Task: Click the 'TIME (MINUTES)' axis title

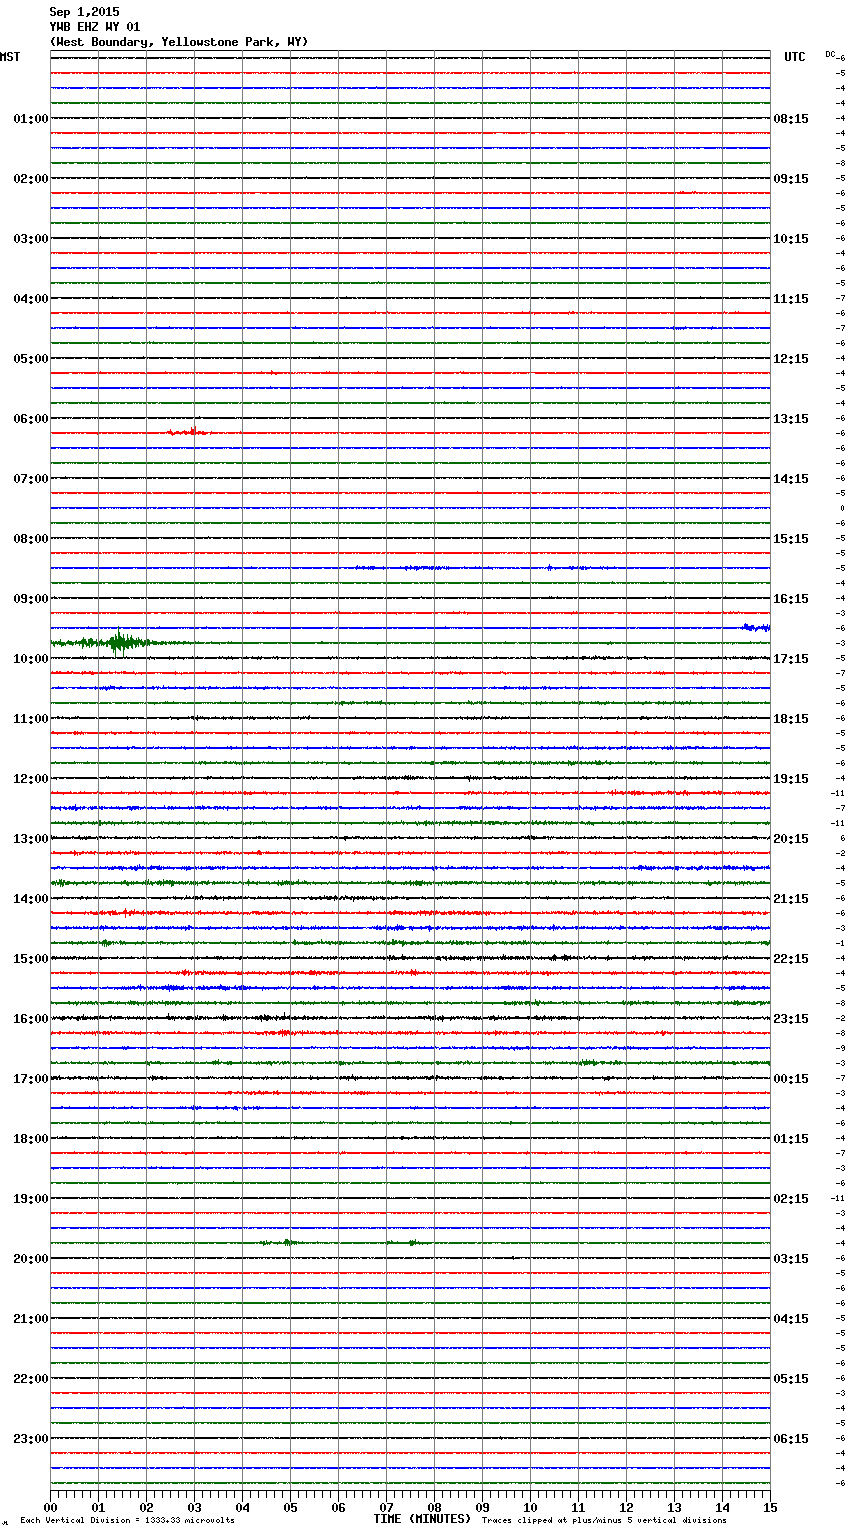Action: pyautogui.click(x=422, y=1519)
